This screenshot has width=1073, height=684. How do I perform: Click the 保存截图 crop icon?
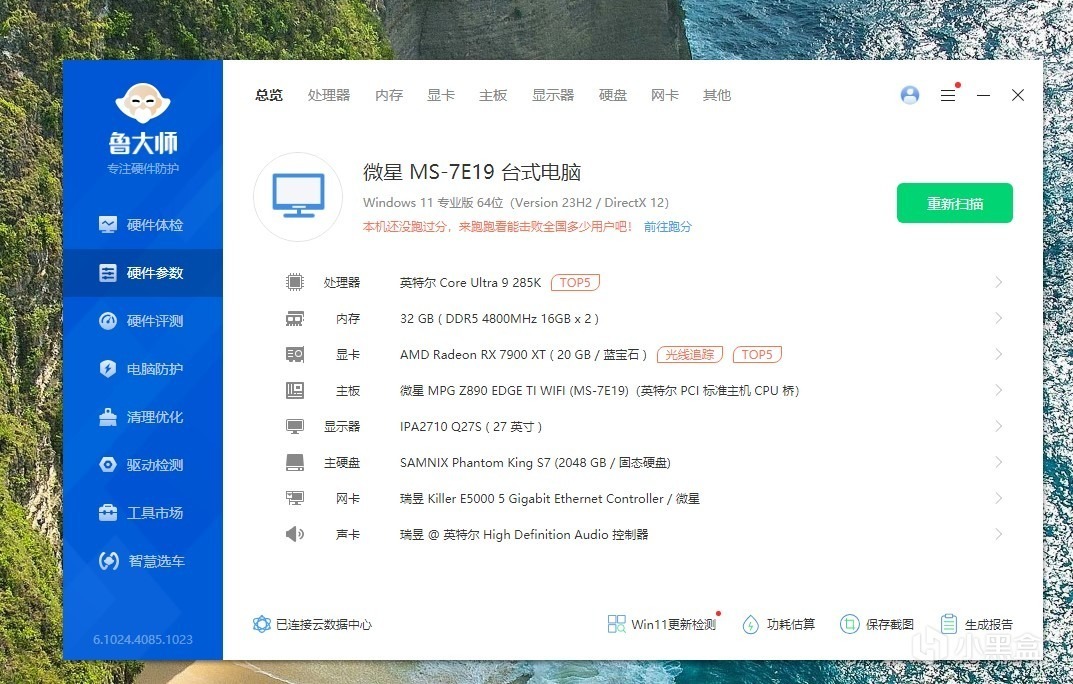click(x=849, y=624)
